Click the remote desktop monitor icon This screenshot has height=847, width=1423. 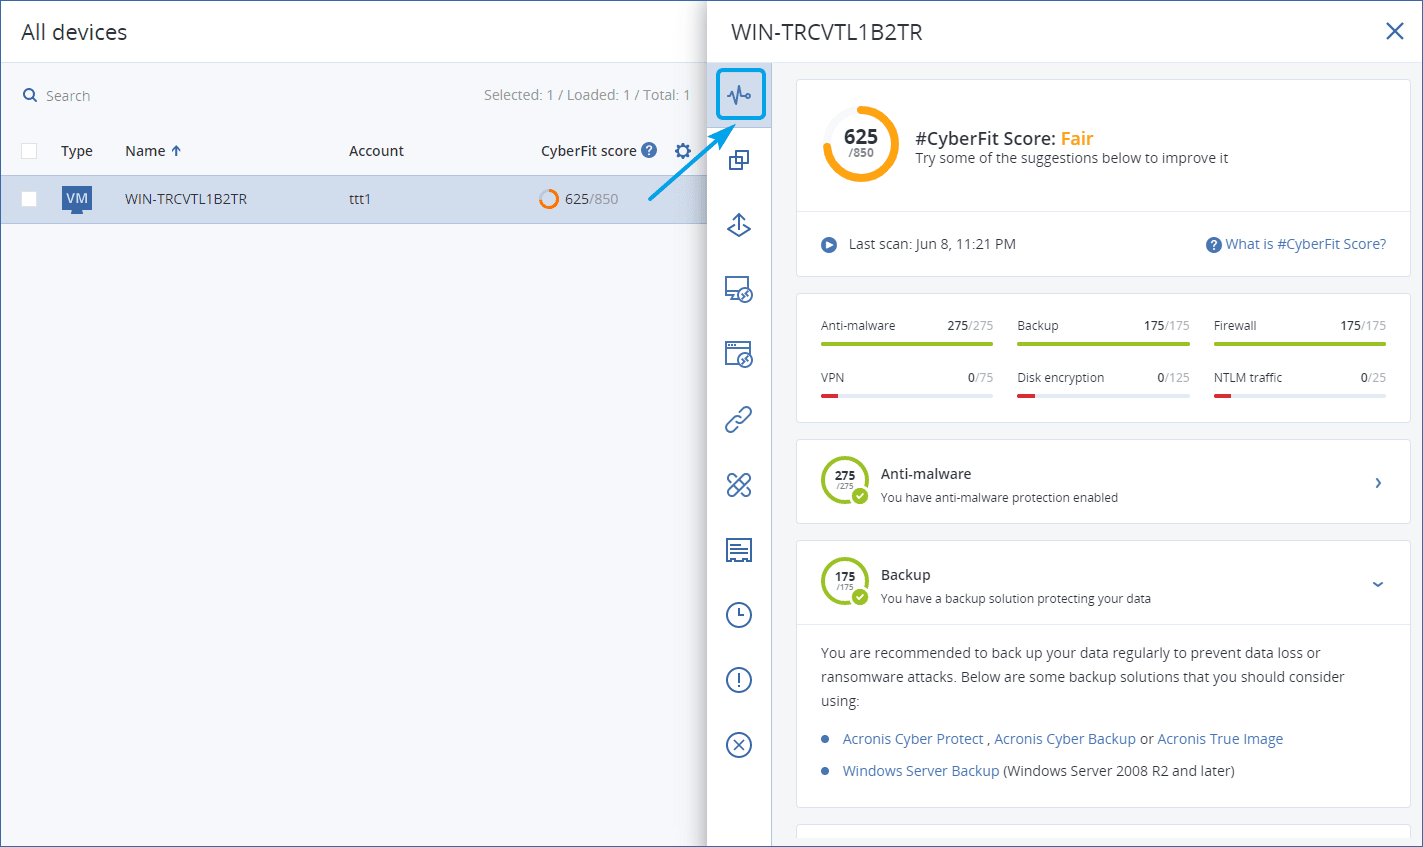pyautogui.click(x=739, y=290)
